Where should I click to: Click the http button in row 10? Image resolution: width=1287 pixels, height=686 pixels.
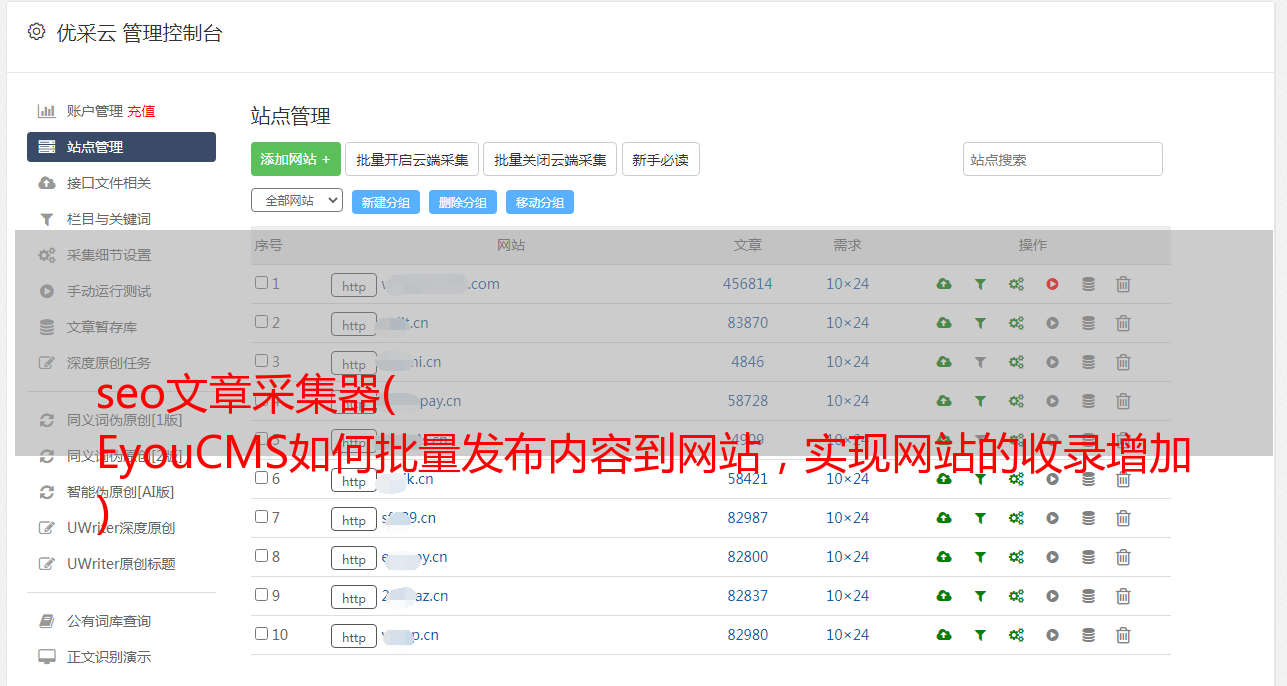tap(354, 637)
